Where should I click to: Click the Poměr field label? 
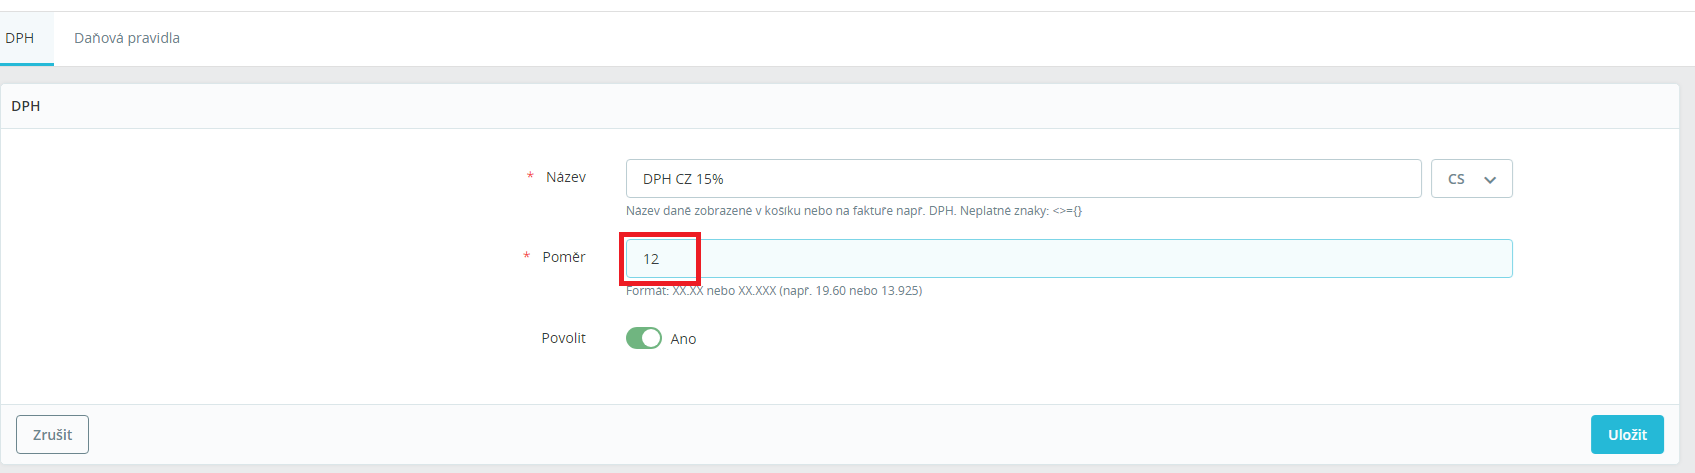pos(564,257)
